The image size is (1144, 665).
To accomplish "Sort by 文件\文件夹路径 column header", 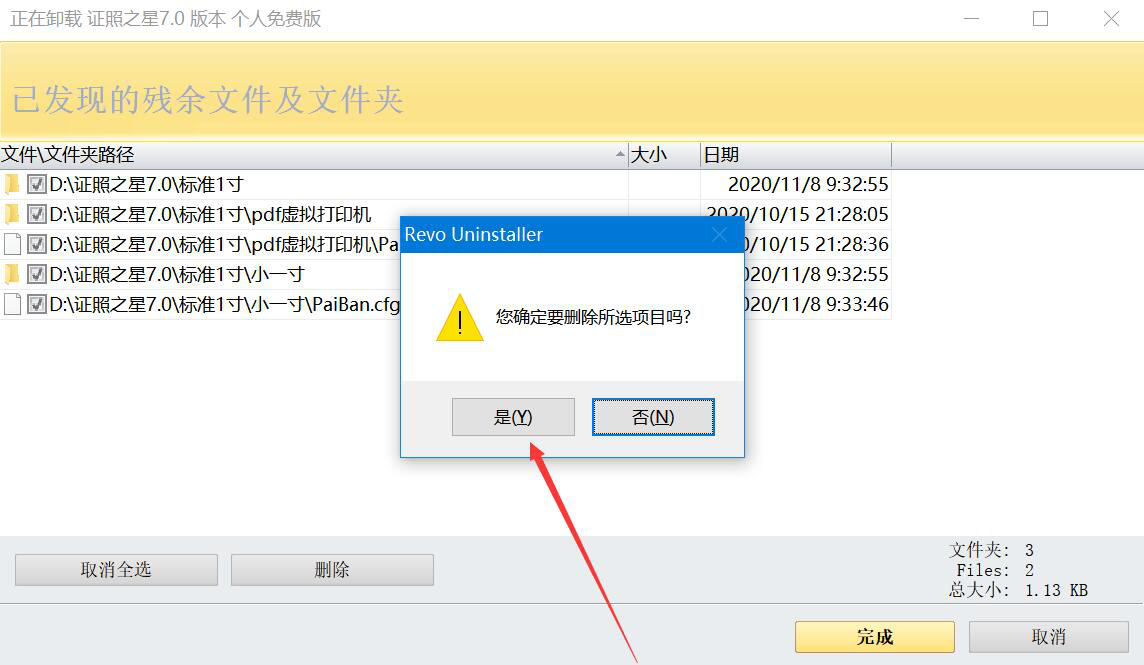I will pyautogui.click(x=314, y=155).
